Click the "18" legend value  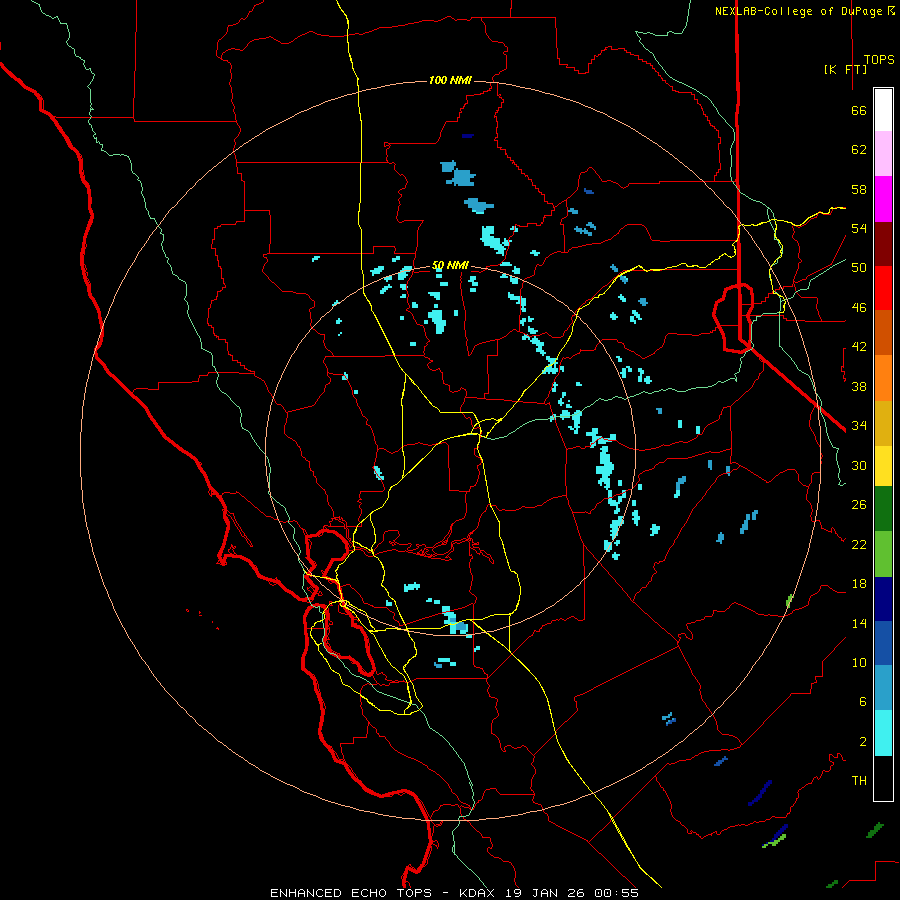pos(859,584)
